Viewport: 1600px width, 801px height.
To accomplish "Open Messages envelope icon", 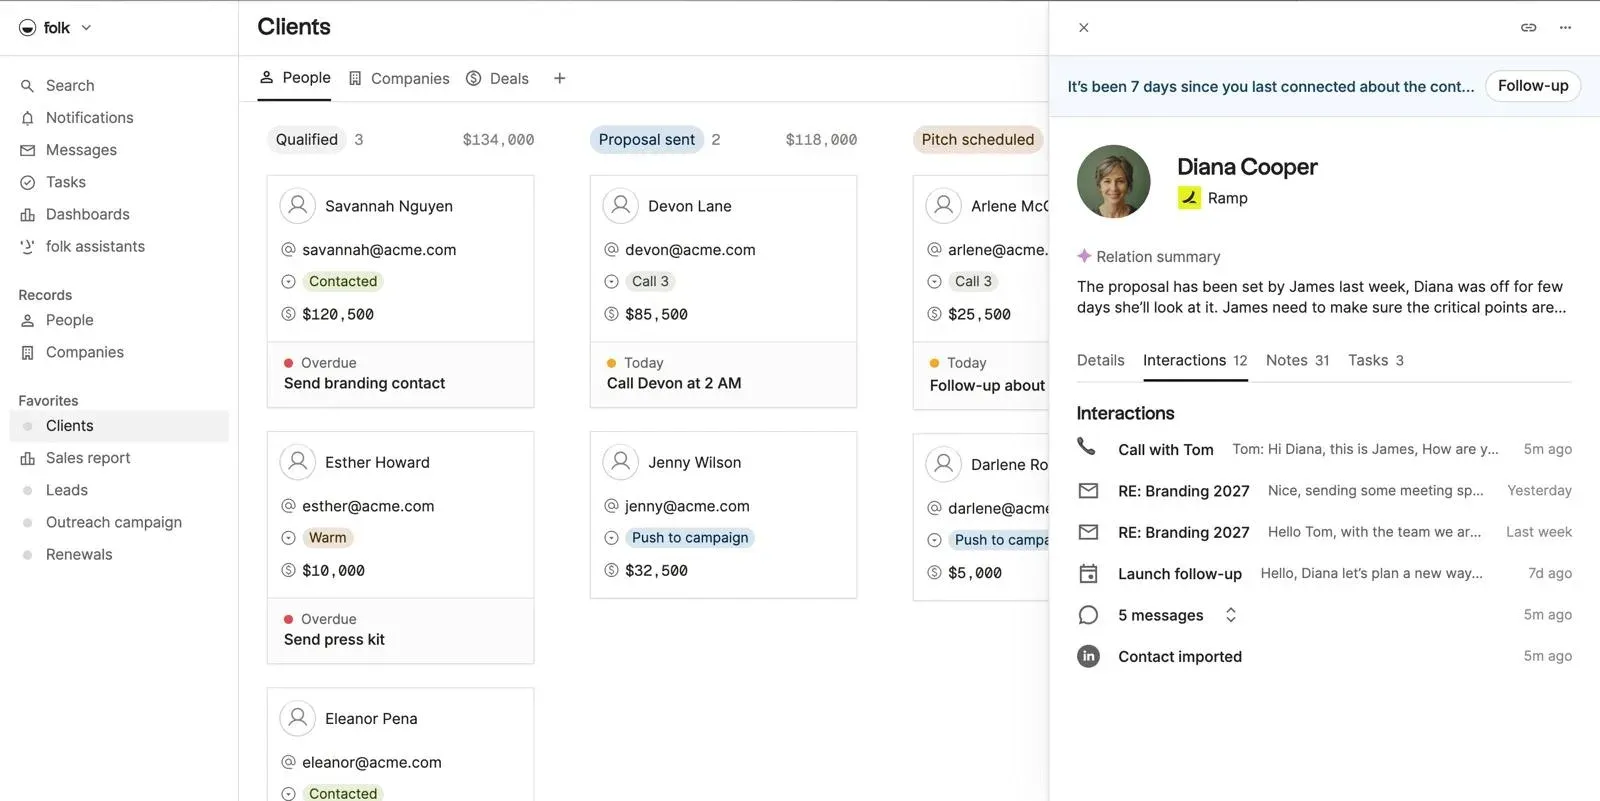I will tap(28, 150).
